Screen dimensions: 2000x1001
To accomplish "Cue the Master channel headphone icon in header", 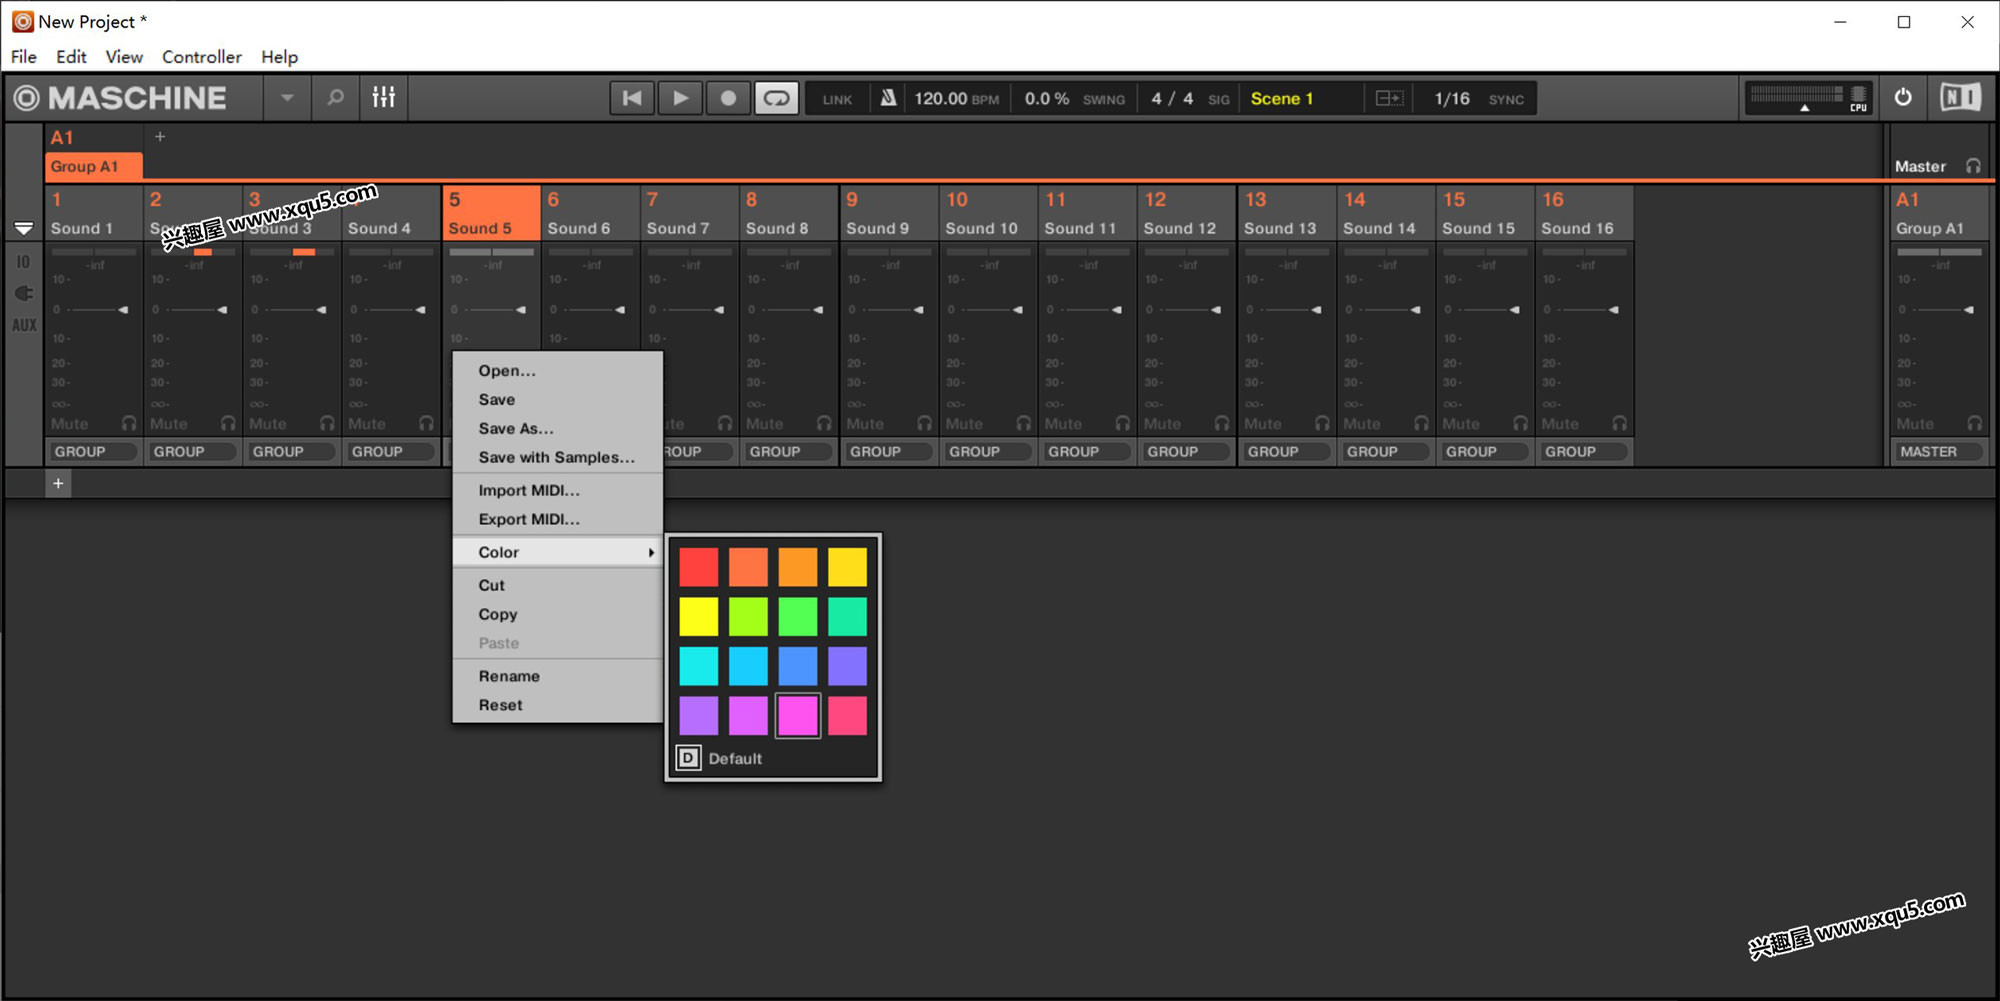I will pos(1973,166).
